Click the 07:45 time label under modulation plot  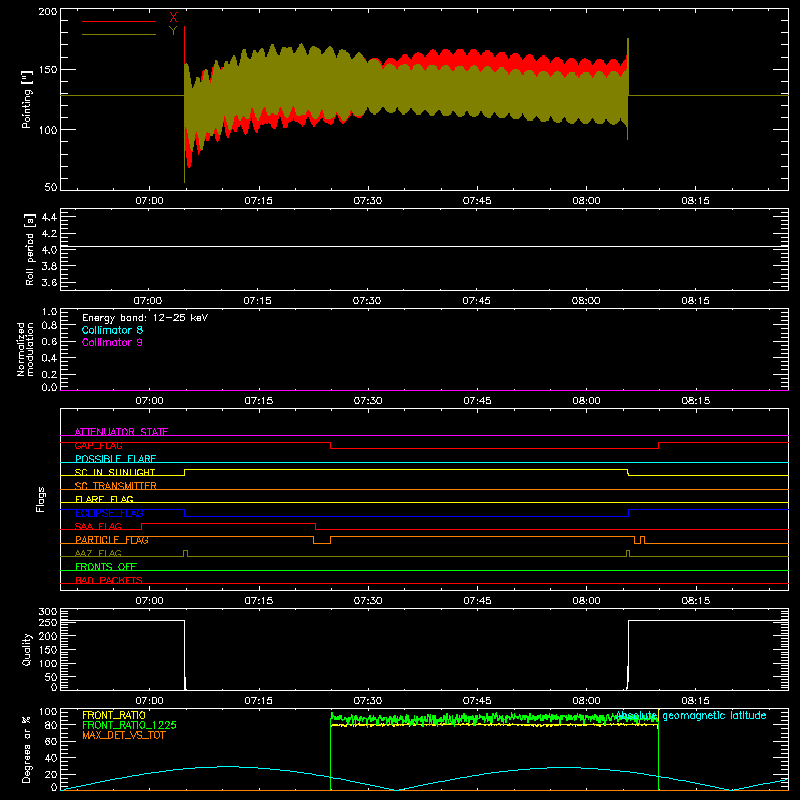point(477,401)
